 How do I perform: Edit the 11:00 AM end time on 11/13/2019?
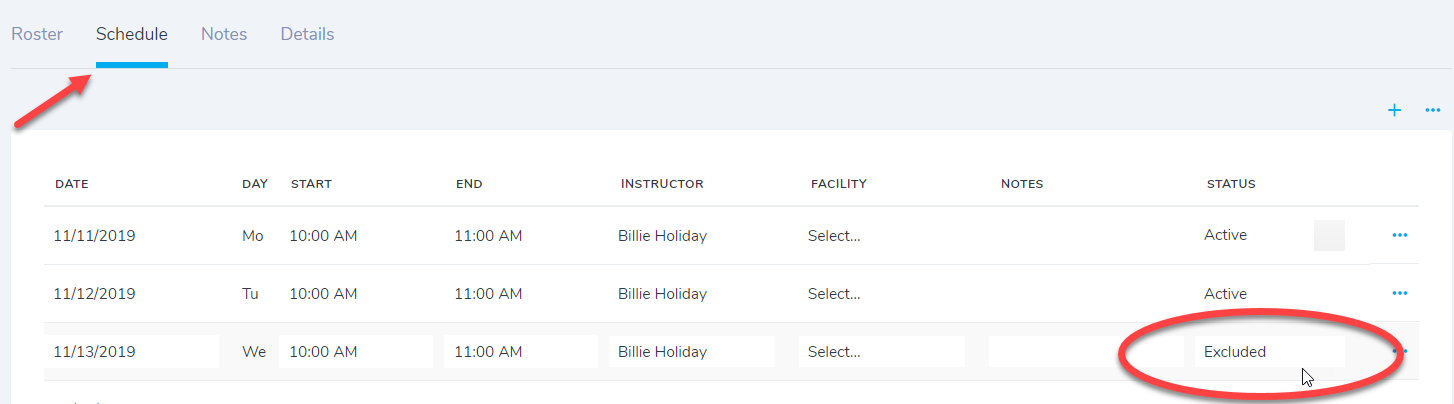tap(520, 352)
